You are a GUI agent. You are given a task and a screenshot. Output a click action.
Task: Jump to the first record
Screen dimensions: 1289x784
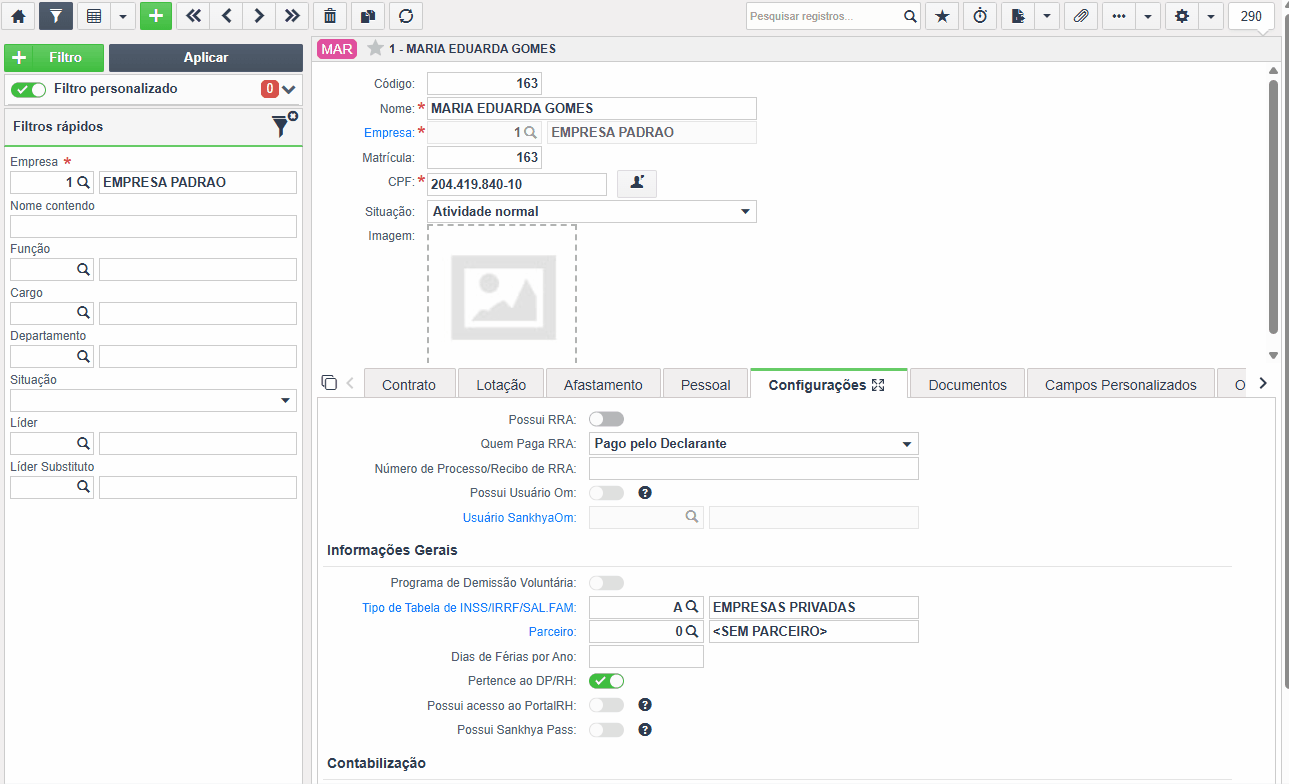pyautogui.click(x=193, y=16)
